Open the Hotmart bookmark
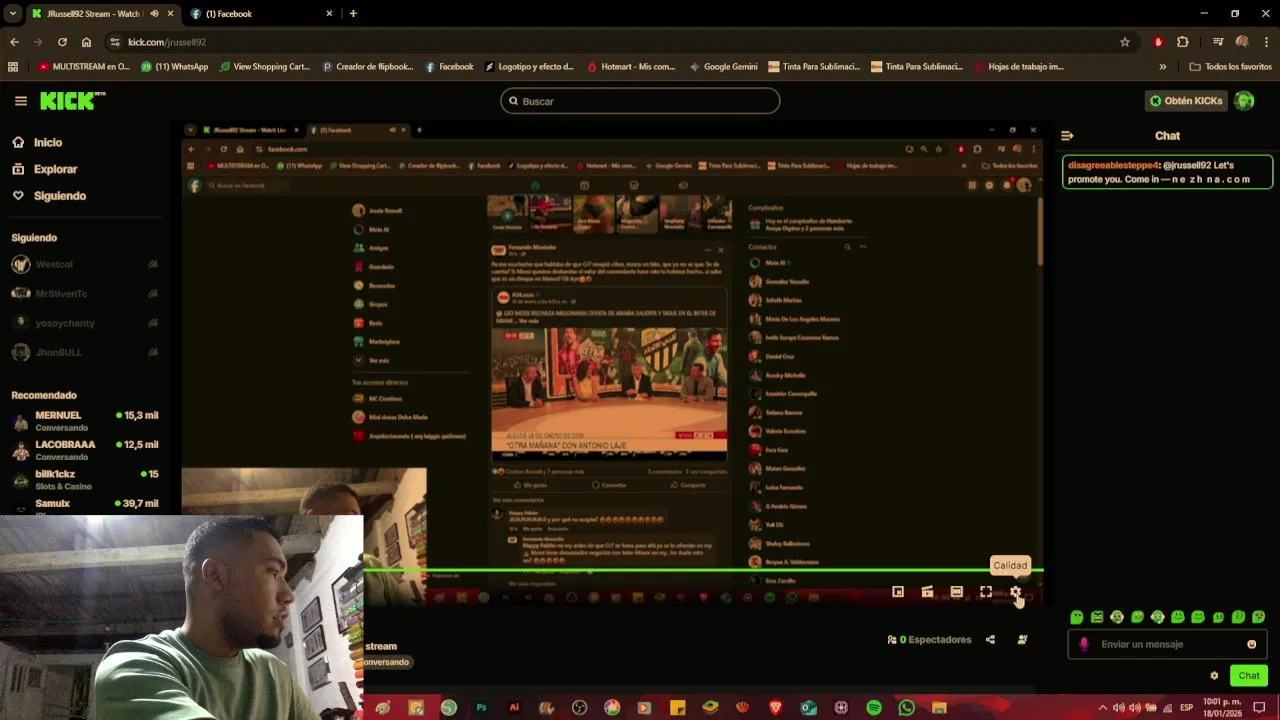Viewport: 1280px width, 720px height. (631, 67)
